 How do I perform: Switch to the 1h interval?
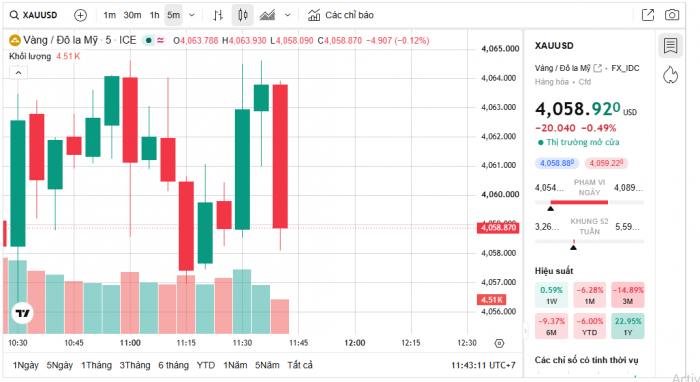154,15
